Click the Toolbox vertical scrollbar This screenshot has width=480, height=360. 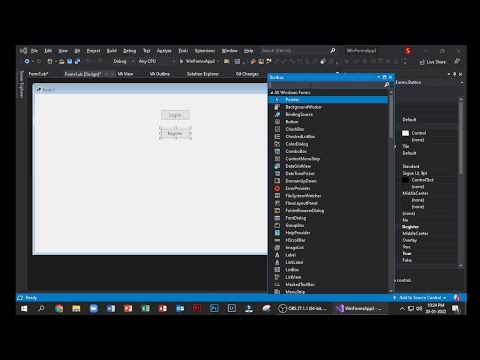391,192
